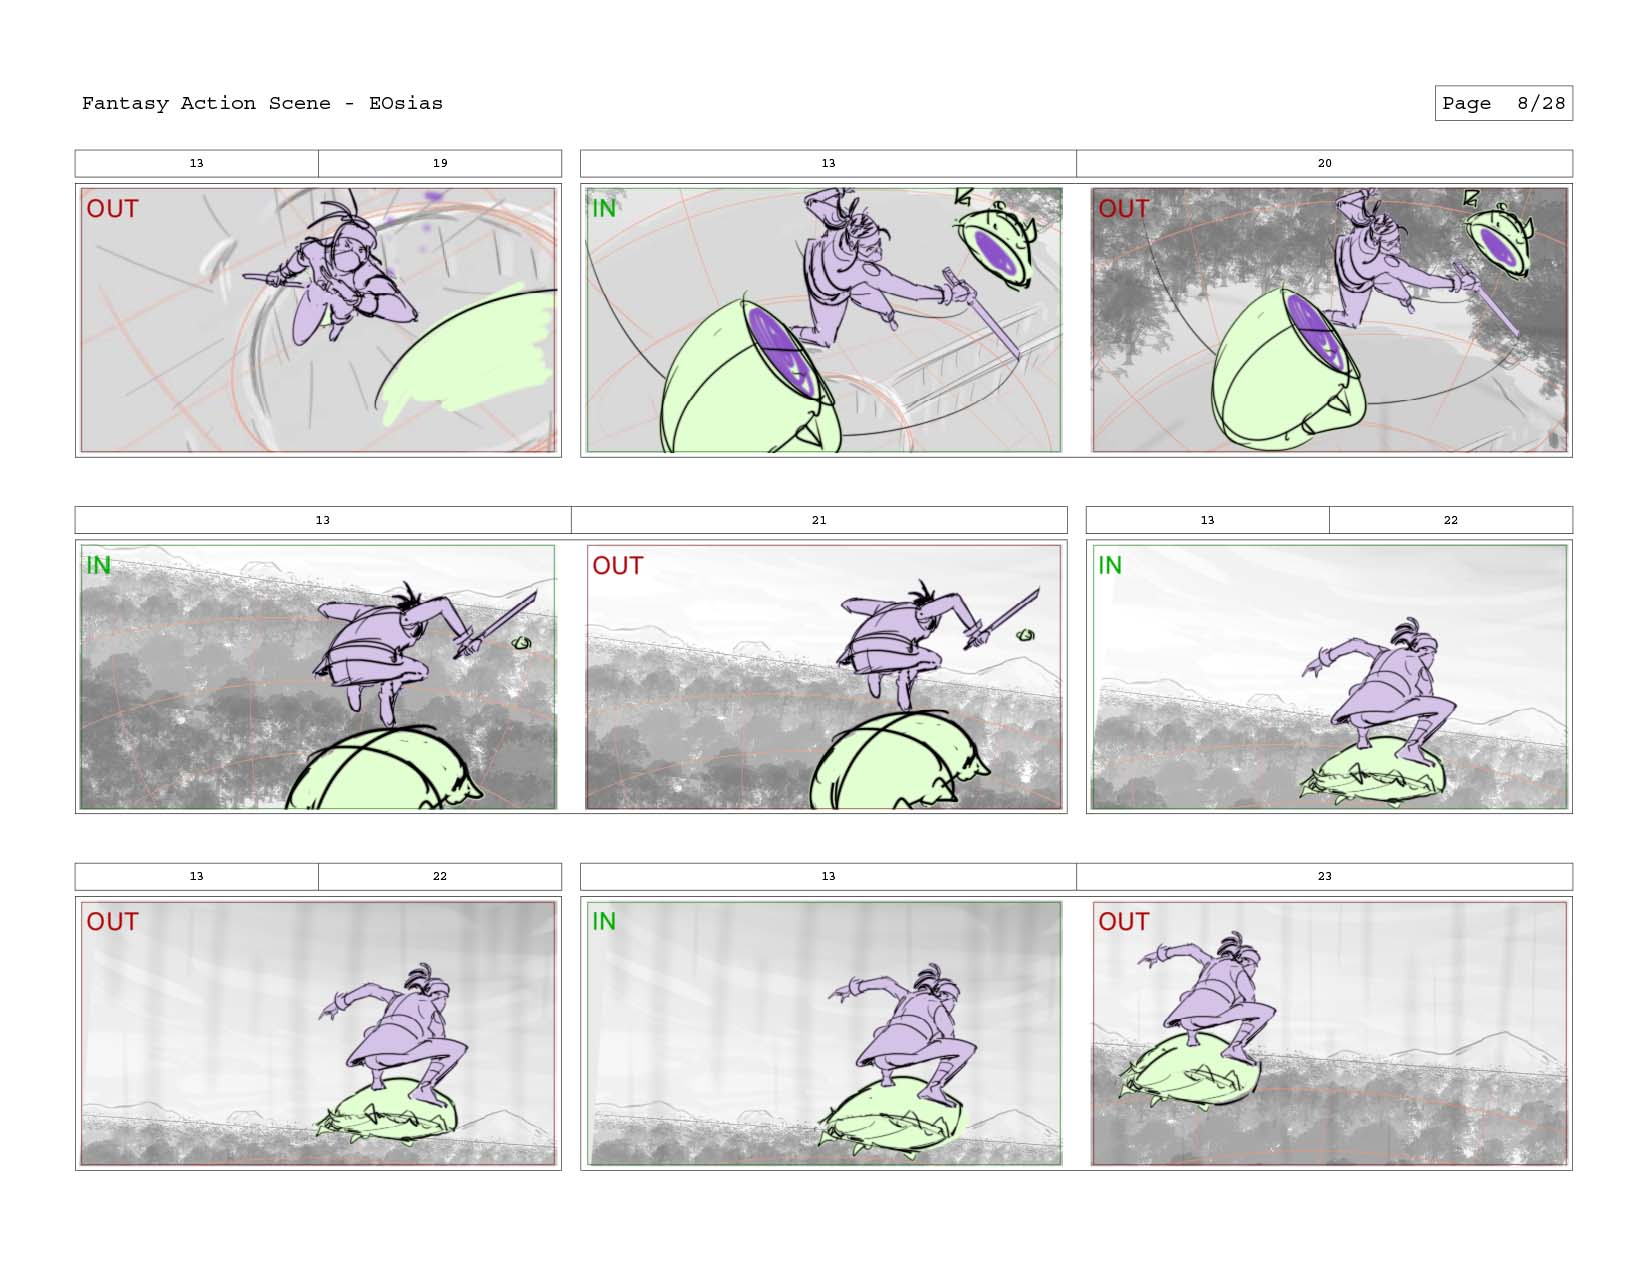Image resolution: width=1648 pixels, height=1276 pixels.
Task: Open the shot 20 IN storyboard panel
Action: [823, 320]
